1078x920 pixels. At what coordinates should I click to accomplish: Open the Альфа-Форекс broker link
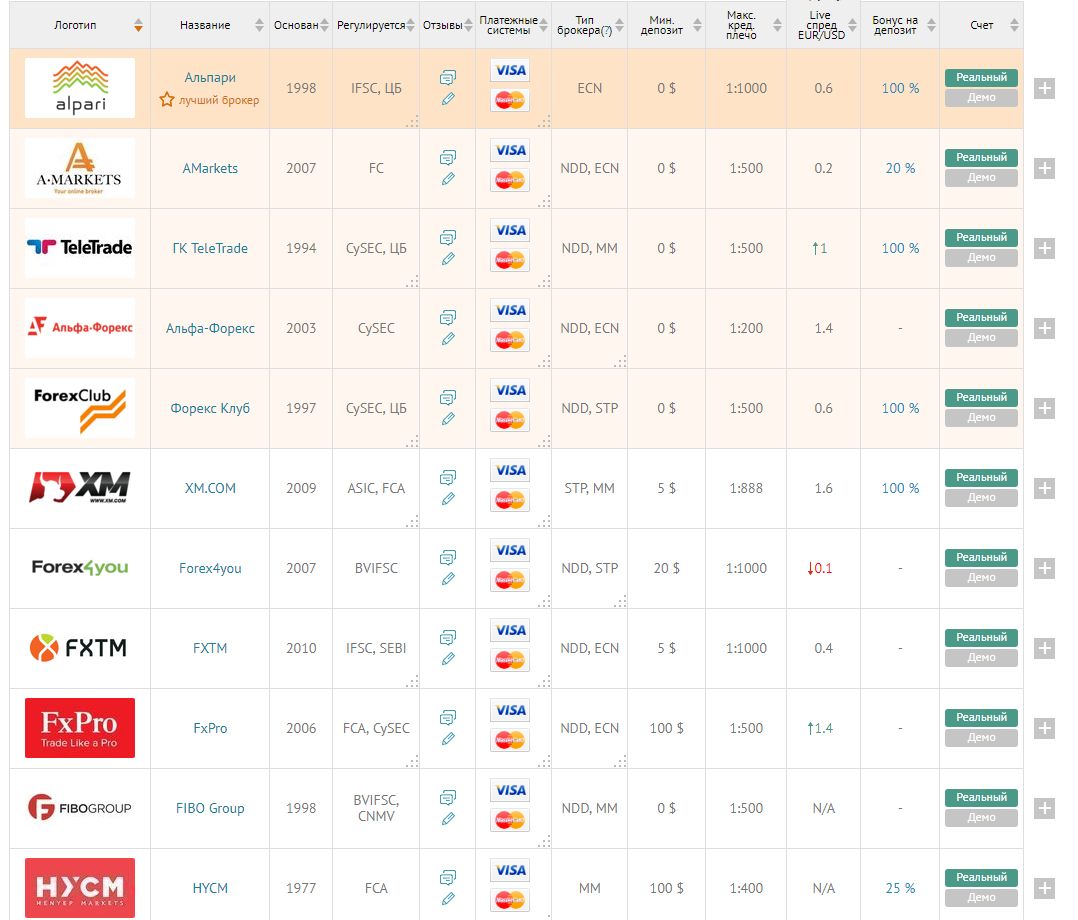[210, 328]
